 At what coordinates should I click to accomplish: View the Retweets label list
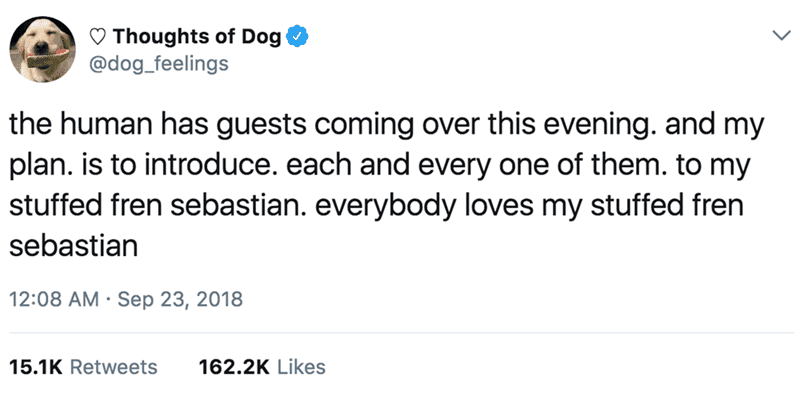(113, 366)
